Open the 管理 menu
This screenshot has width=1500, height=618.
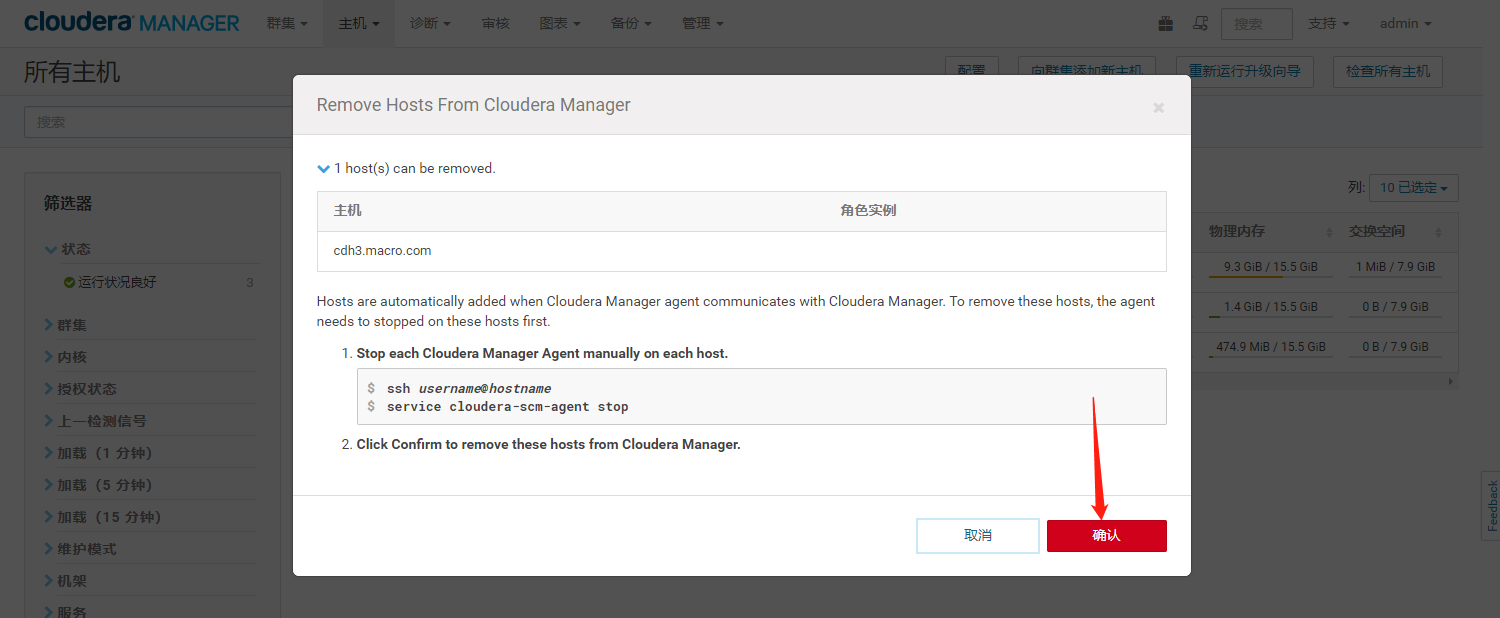703,23
